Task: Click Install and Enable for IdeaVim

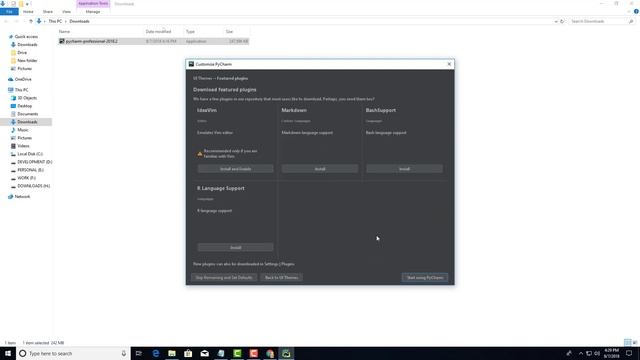Action: [x=236, y=169]
